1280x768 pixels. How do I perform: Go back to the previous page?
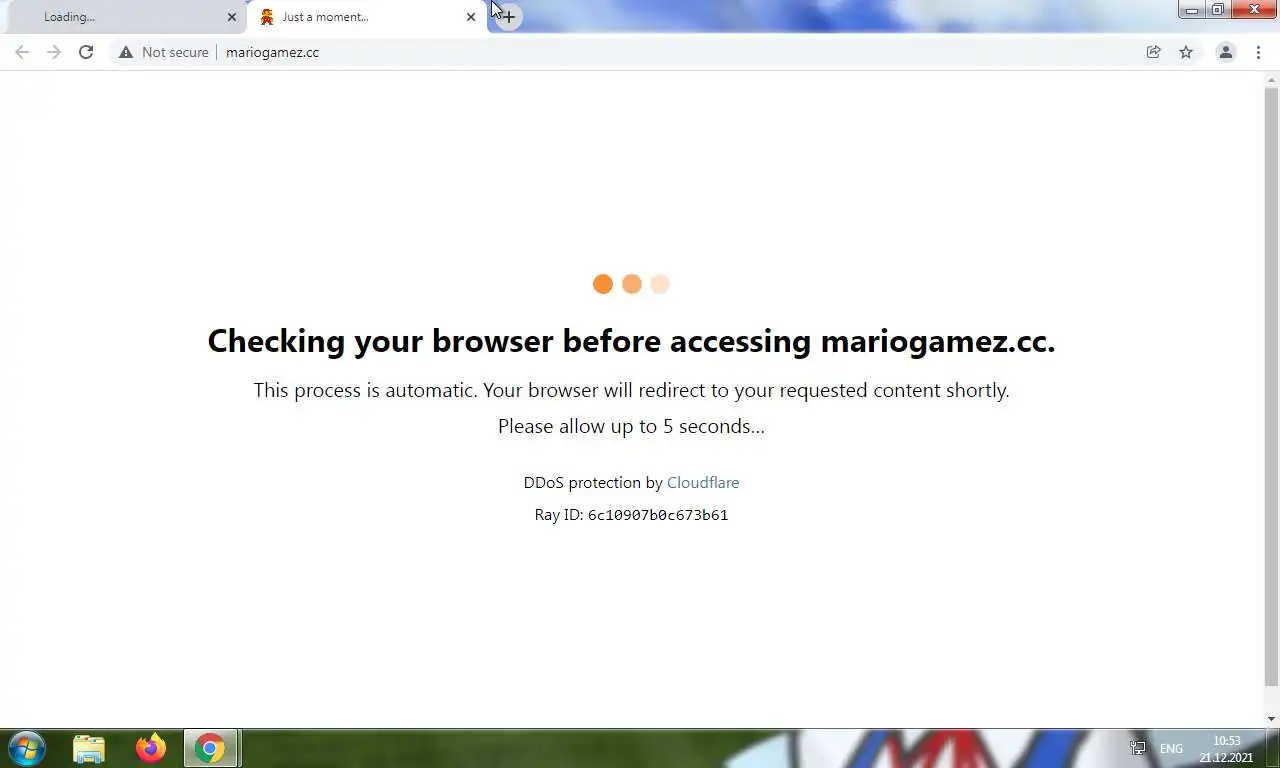pyautogui.click(x=22, y=52)
